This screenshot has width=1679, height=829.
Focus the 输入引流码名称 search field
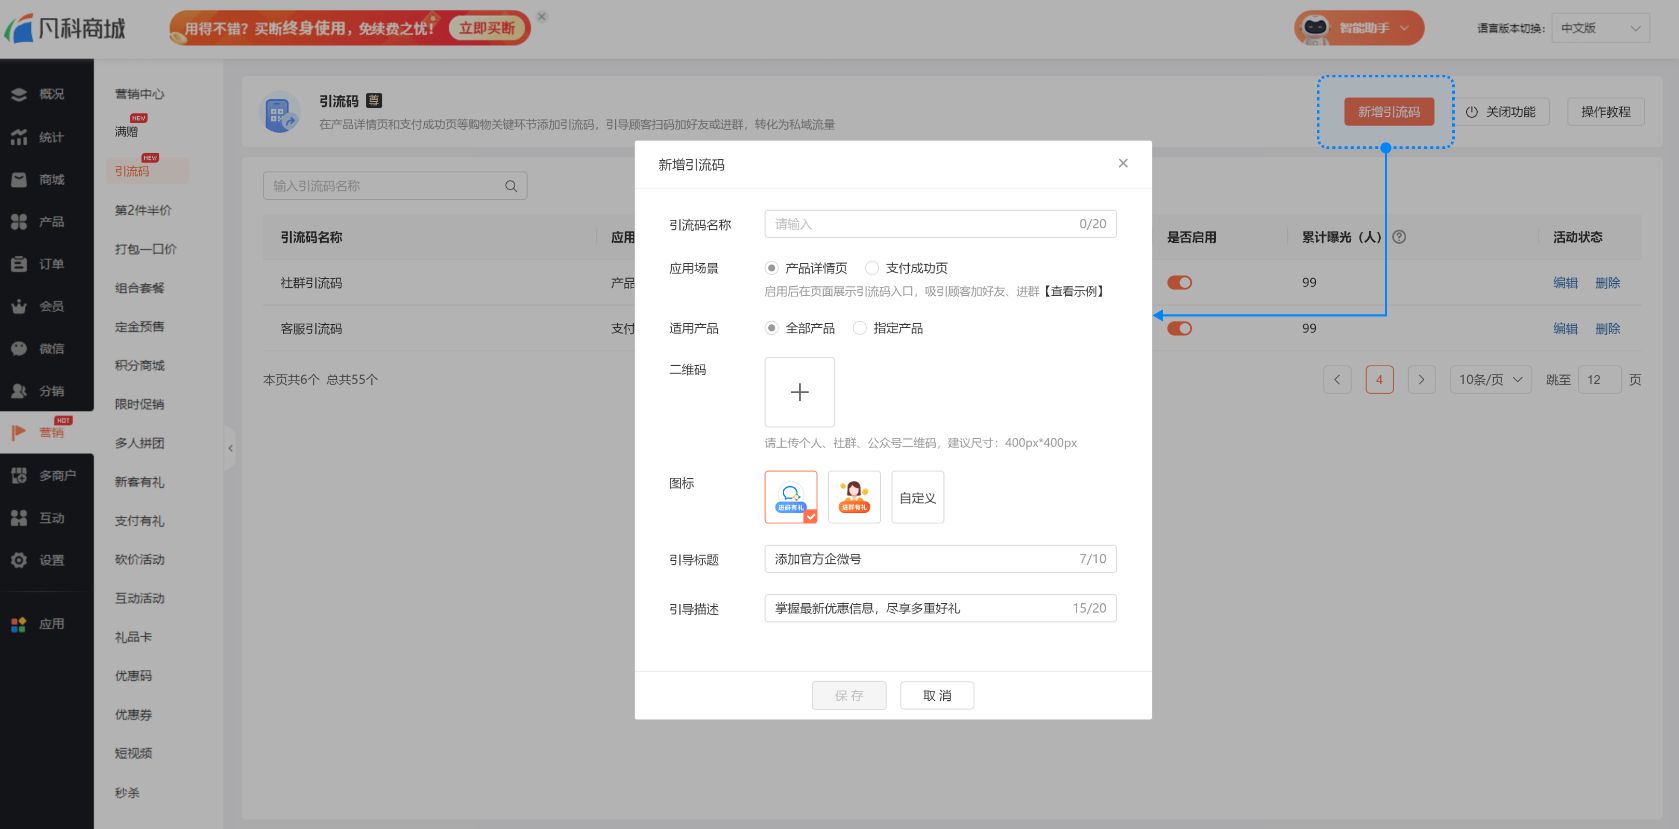(x=395, y=186)
